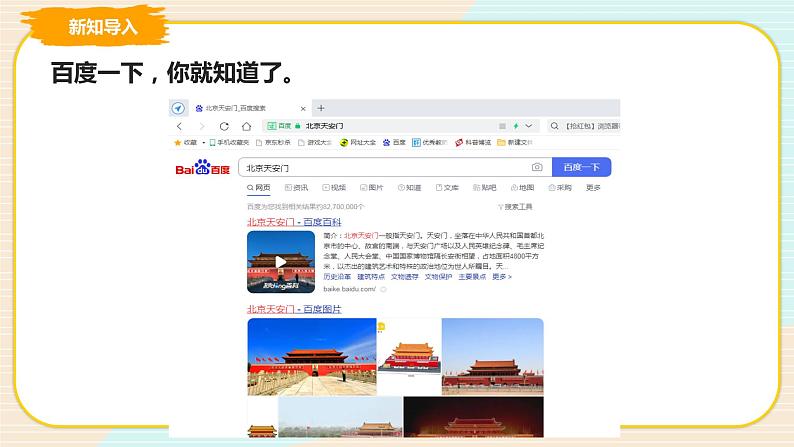Click the browser back arrow

point(179,127)
